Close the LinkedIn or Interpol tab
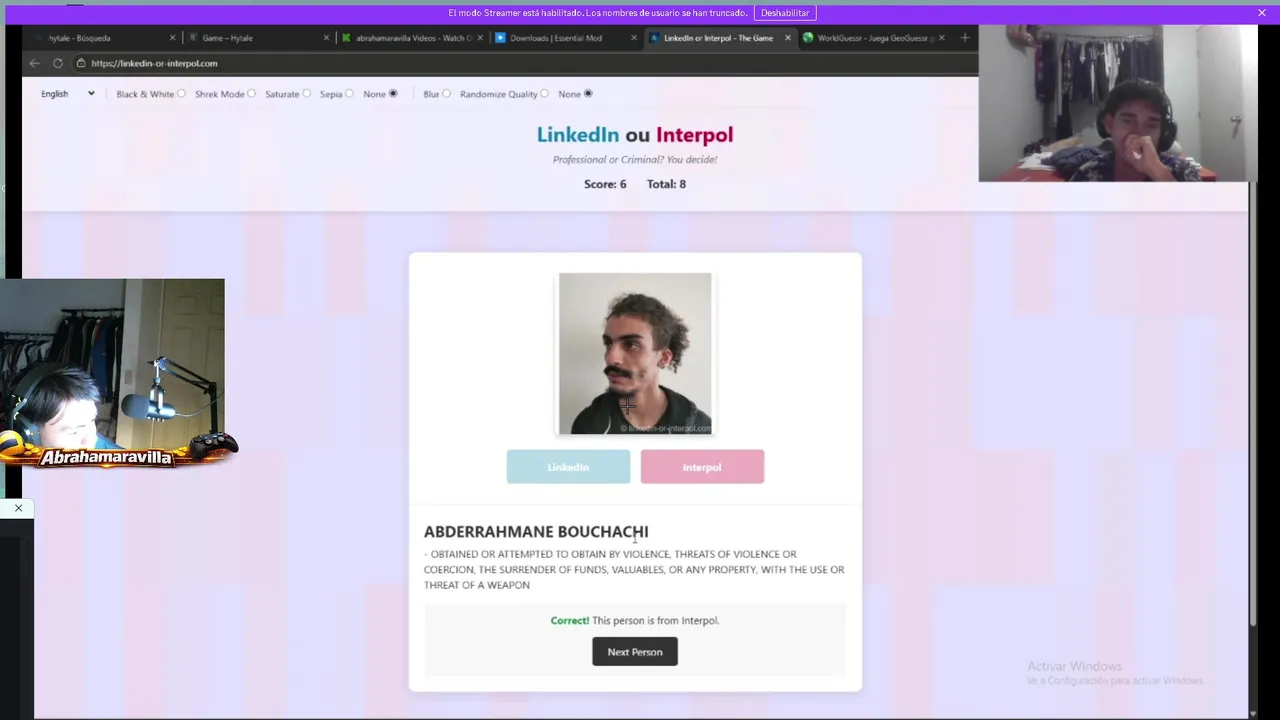The image size is (1280, 720). [x=788, y=38]
